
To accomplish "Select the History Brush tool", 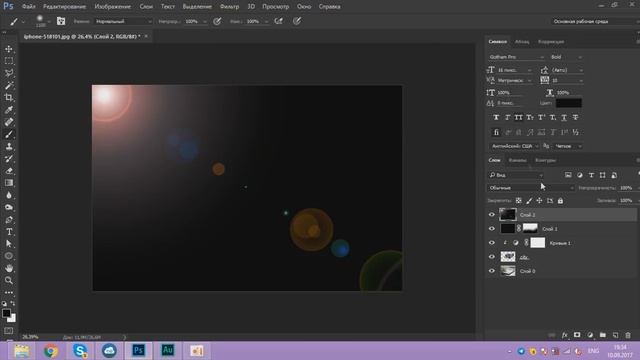I will (x=9, y=159).
